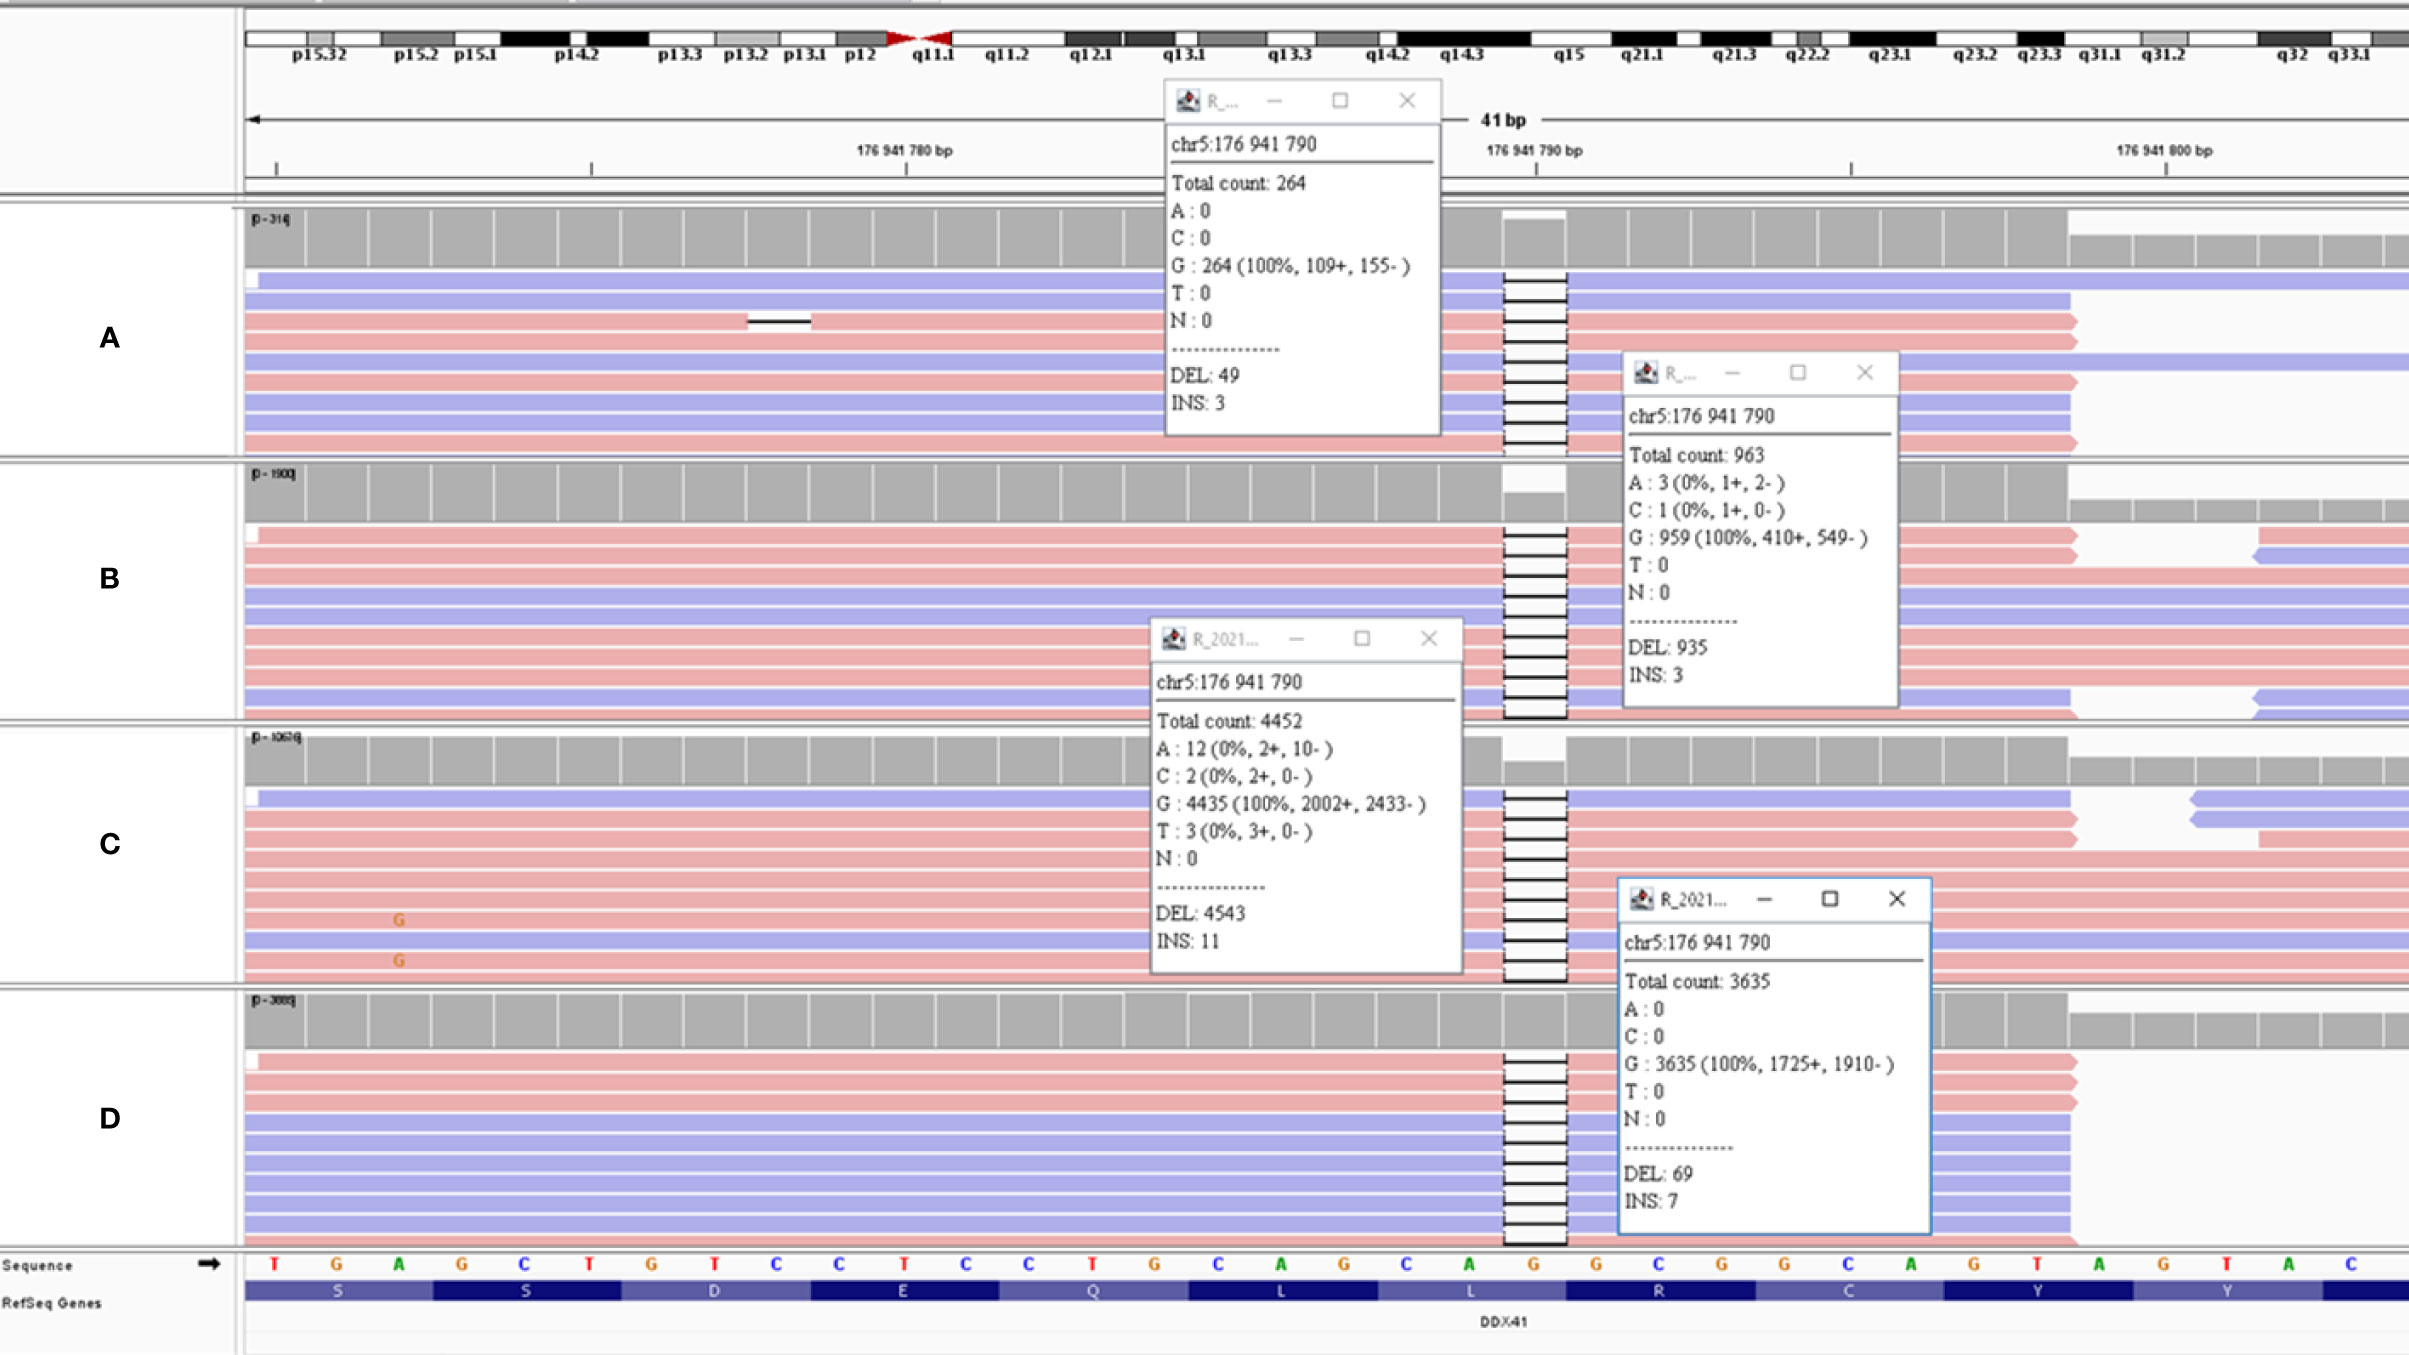Click the 'C' amino acid cell in RefSeq track
Viewport: 2409px width, 1355px height.
1849,1291
